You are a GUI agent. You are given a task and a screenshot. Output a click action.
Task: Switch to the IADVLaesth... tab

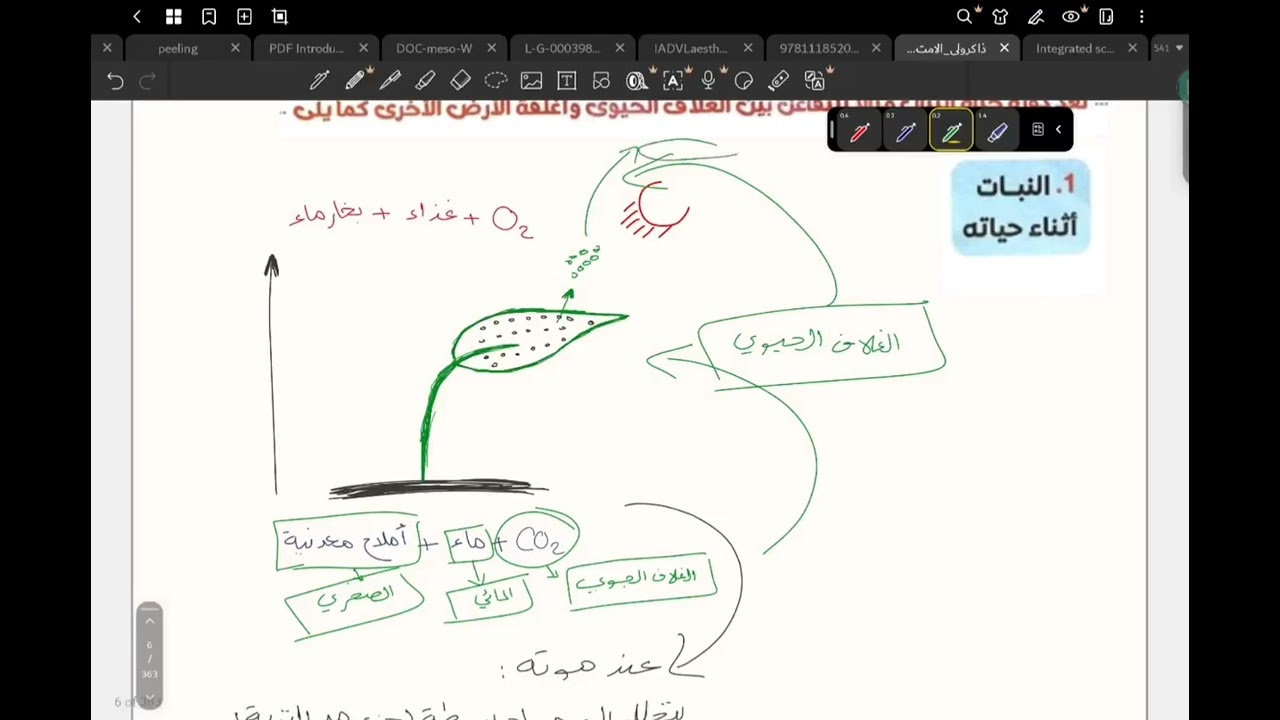pyautogui.click(x=690, y=48)
